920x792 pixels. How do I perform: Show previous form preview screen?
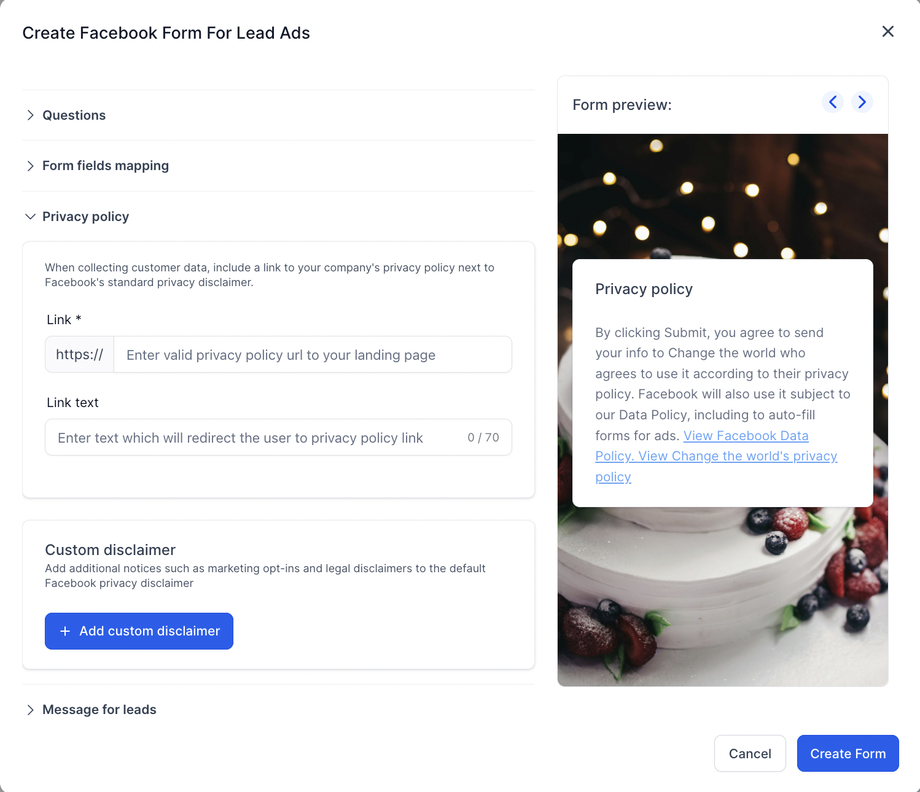(x=833, y=102)
